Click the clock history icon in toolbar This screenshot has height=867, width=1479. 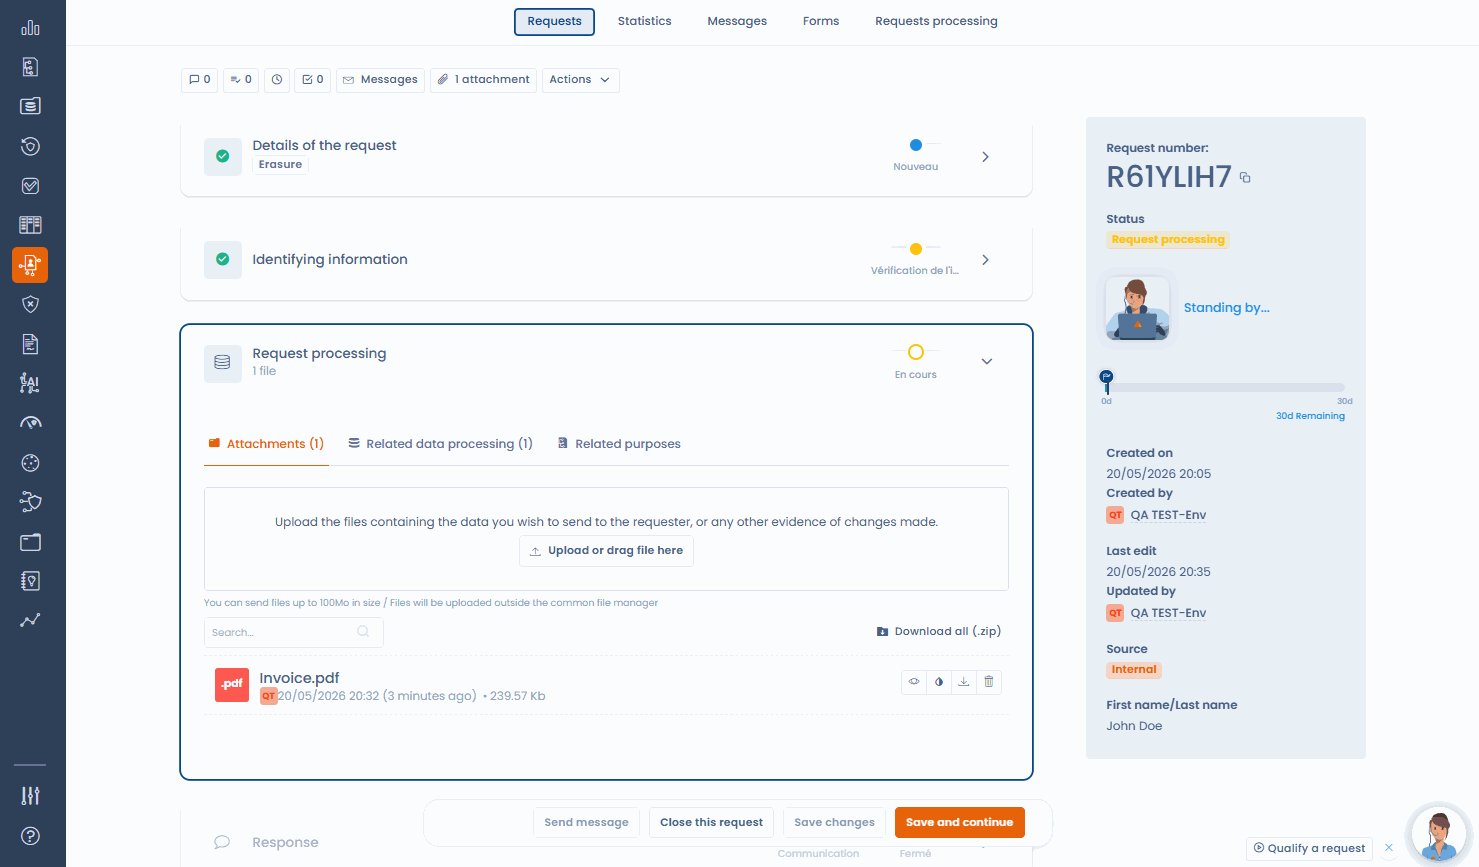tap(277, 80)
